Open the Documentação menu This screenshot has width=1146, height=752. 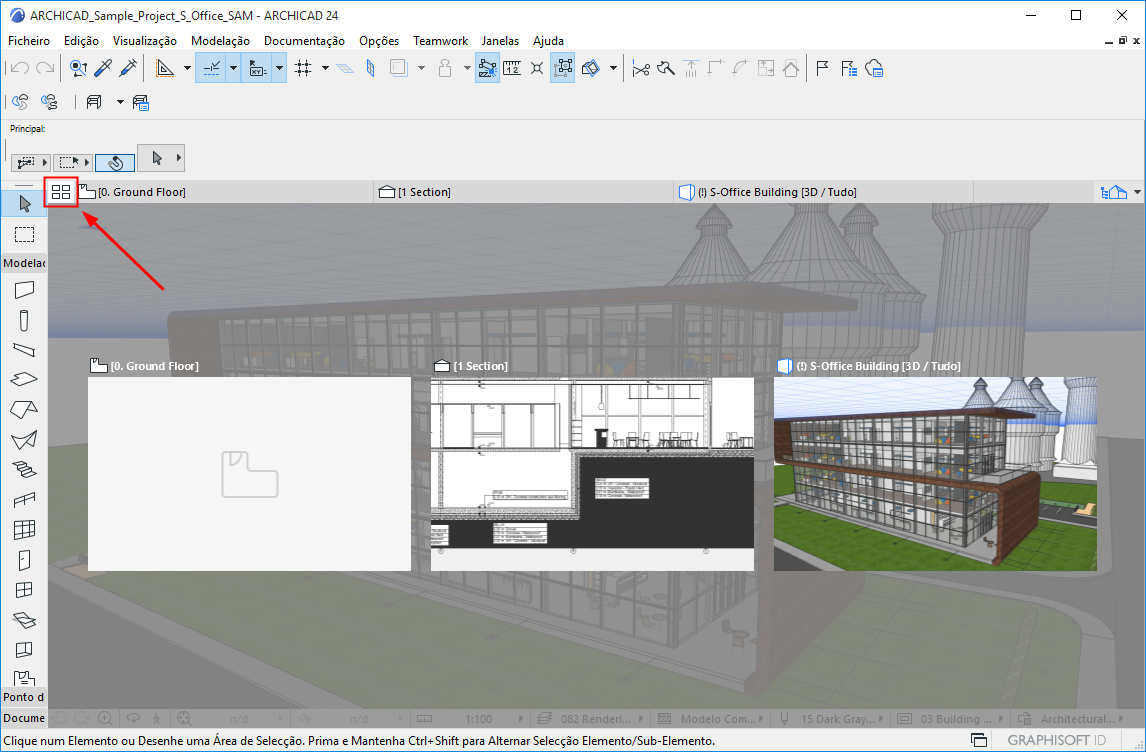[304, 41]
